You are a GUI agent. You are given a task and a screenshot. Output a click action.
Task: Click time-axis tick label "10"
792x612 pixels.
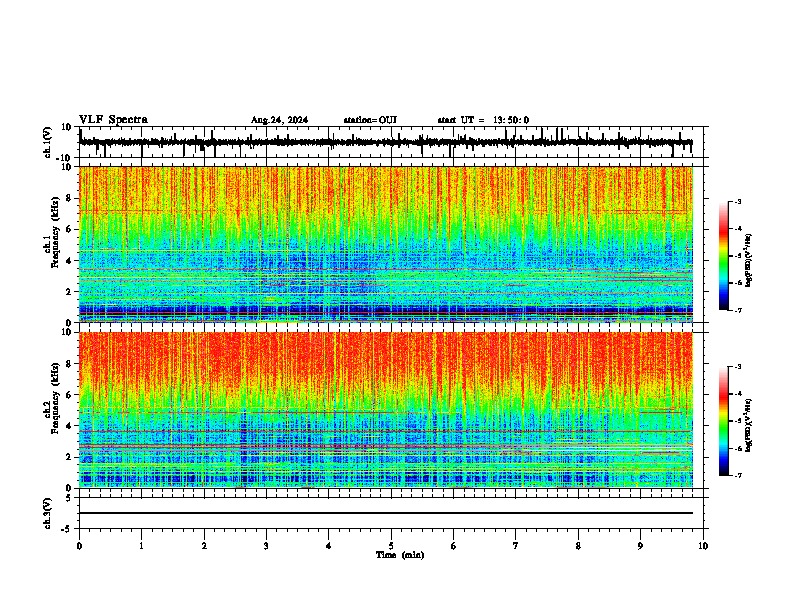(x=703, y=546)
